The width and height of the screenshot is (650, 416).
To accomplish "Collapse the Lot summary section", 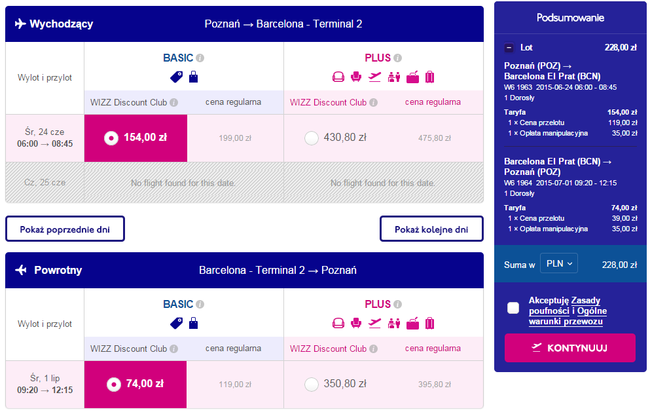I will (510, 46).
